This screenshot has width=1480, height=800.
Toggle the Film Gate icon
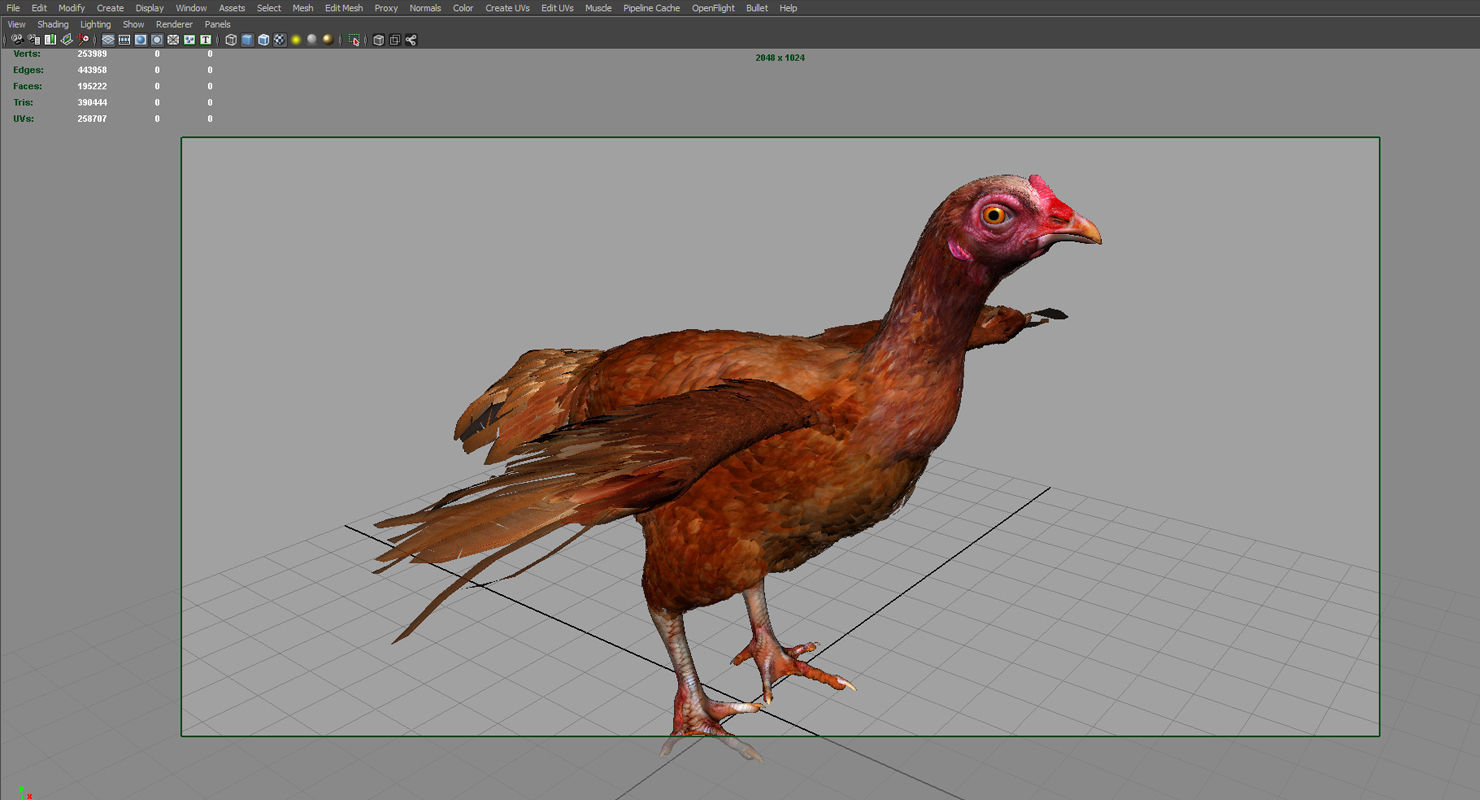point(124,40)
